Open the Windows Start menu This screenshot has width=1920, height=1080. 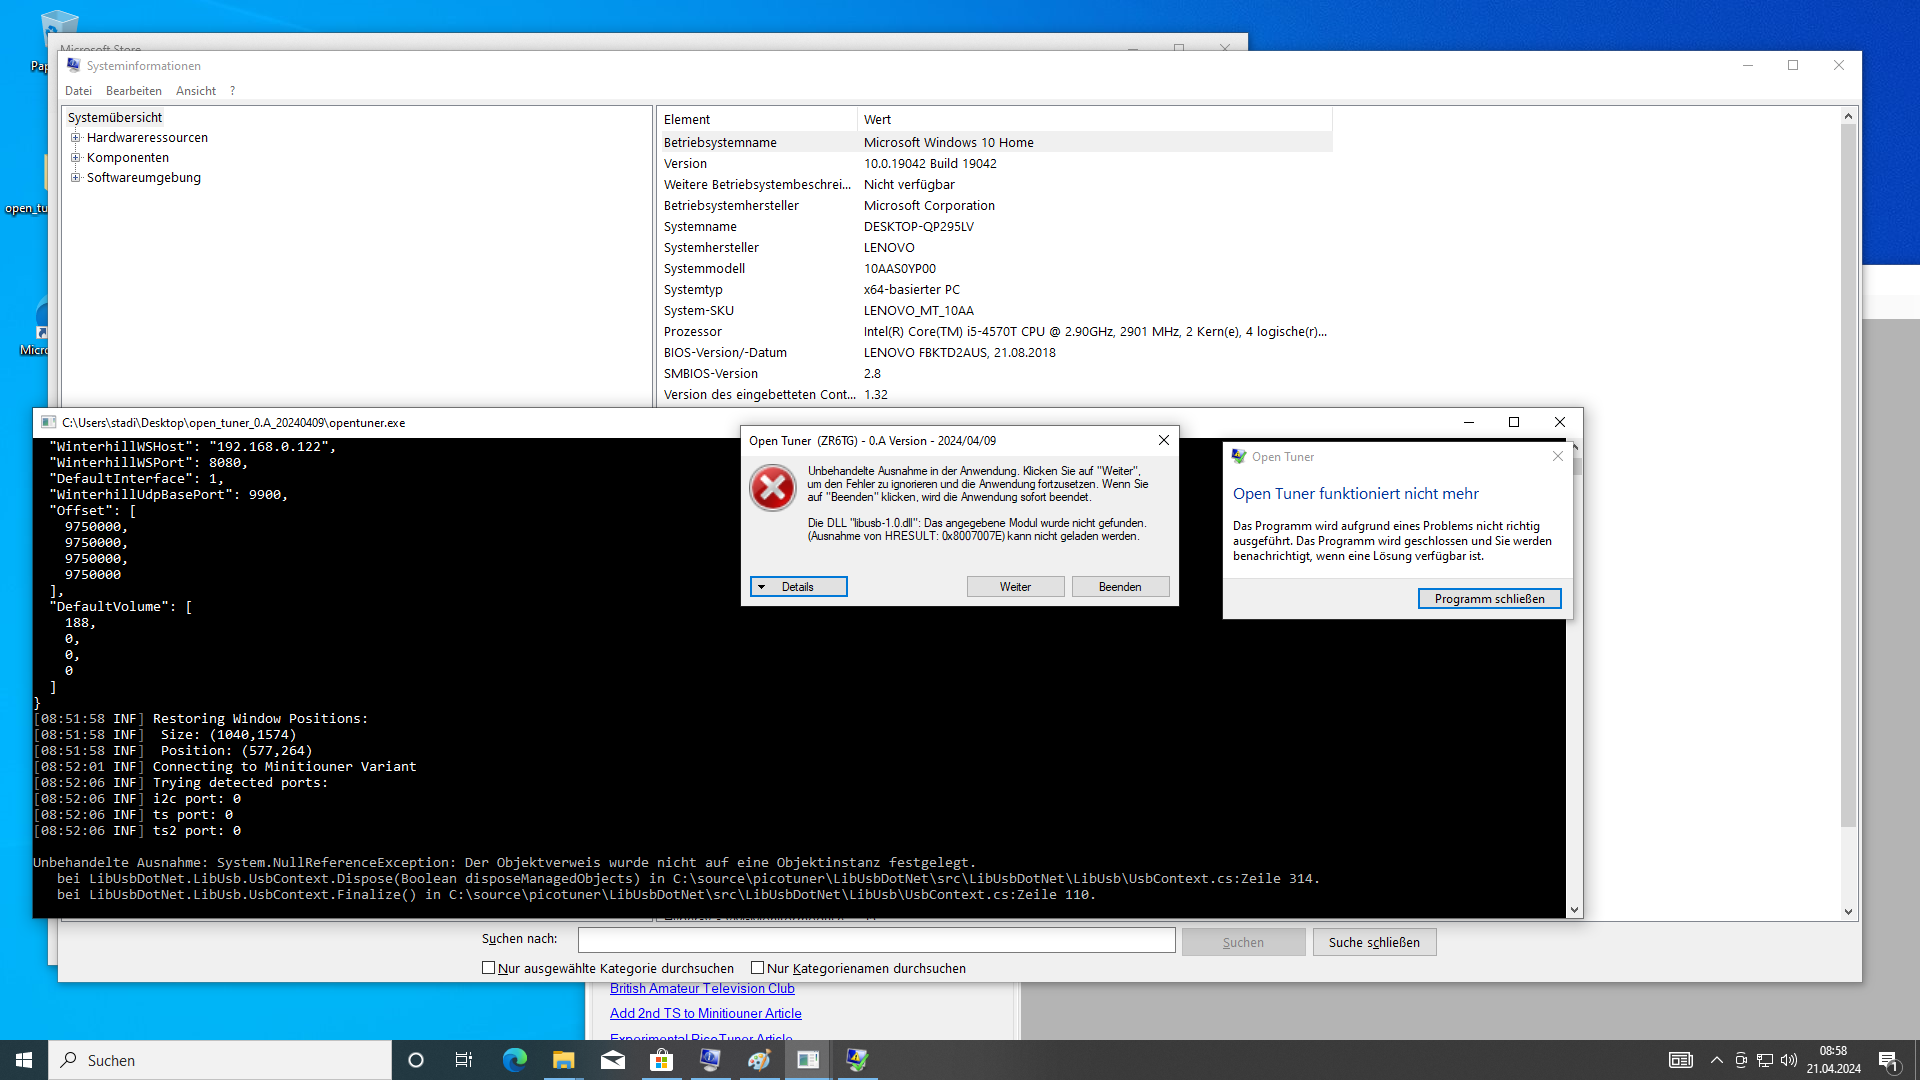click(x=24, y=1060)
